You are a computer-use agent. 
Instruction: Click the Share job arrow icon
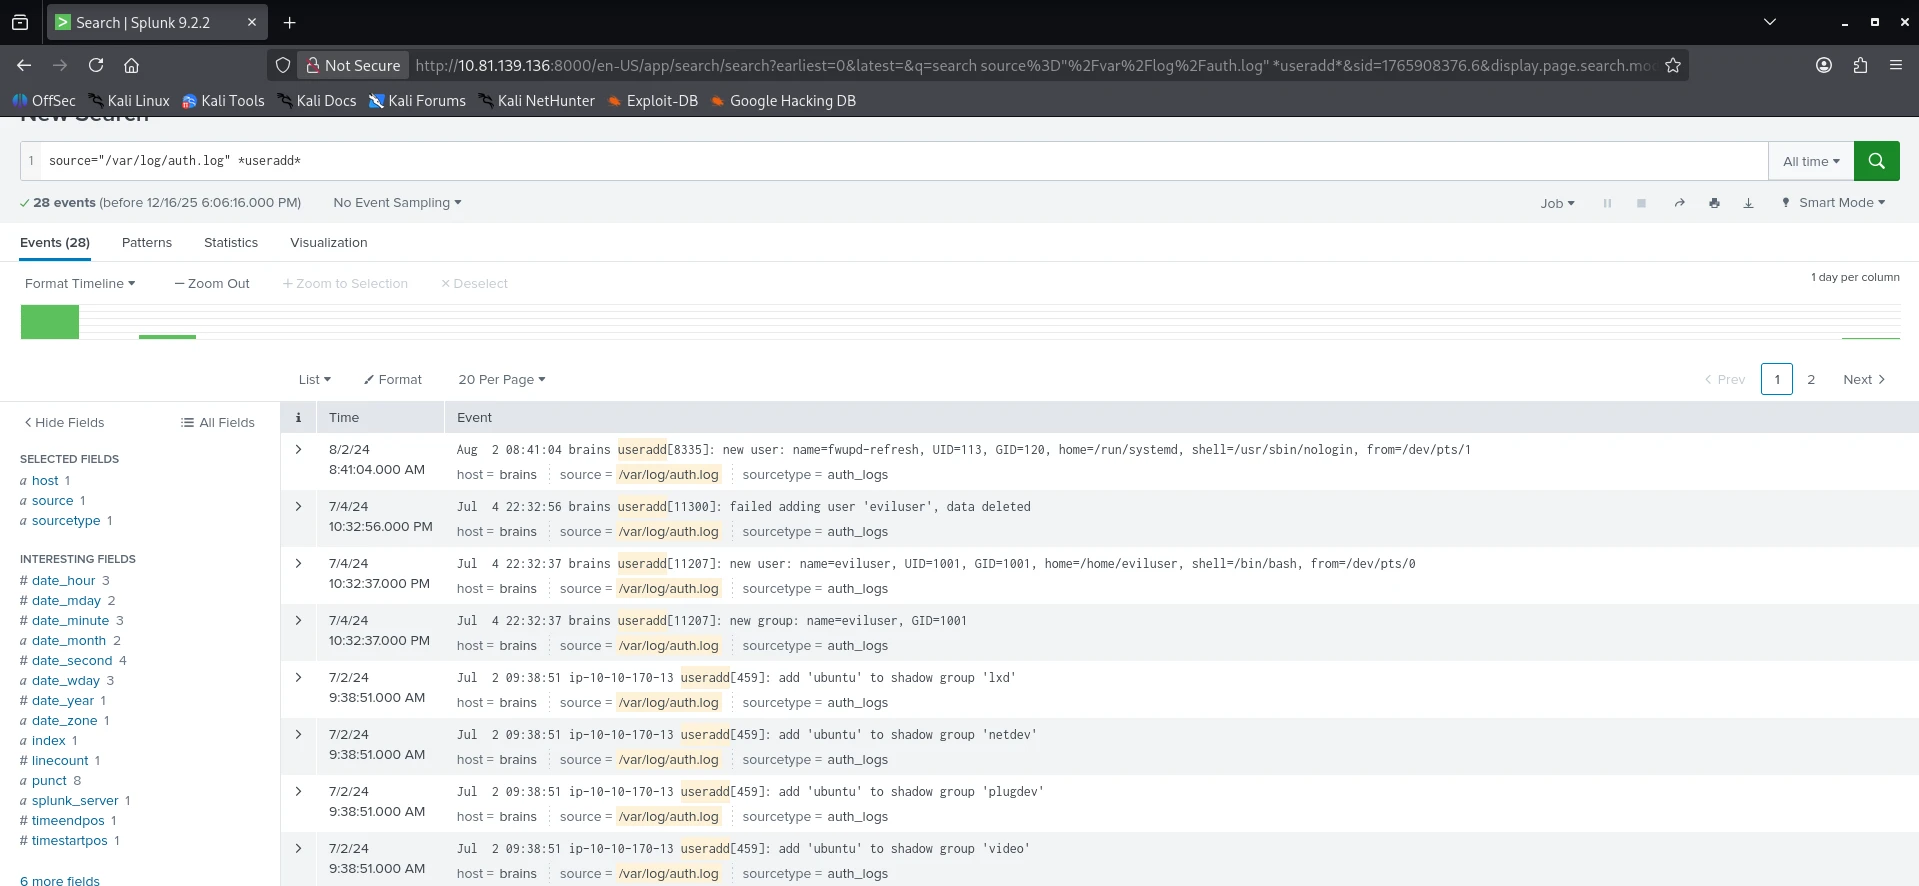point(1679,203)
